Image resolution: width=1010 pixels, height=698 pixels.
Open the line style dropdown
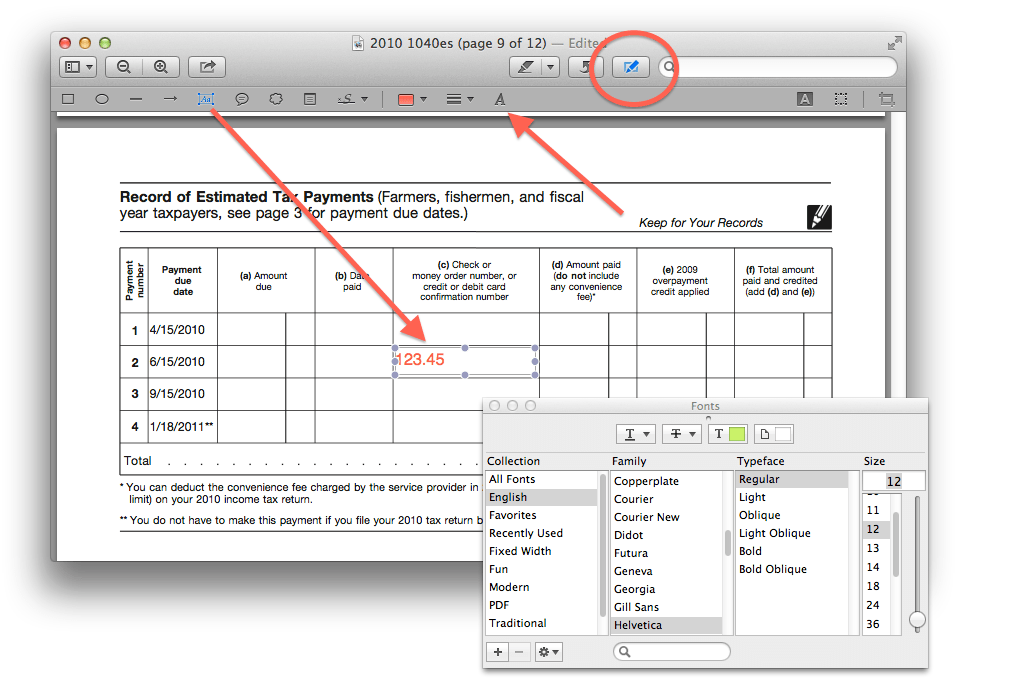460,99
